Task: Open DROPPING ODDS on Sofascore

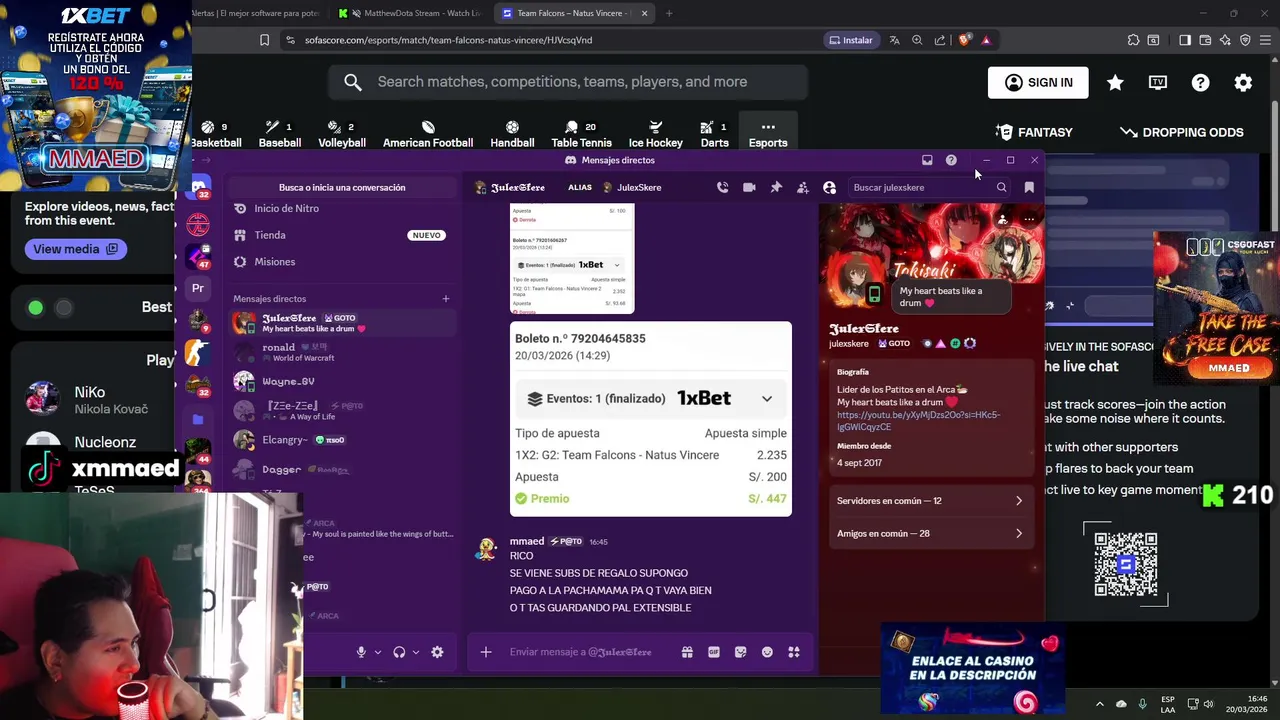Action: click(x=1182, y=132)
